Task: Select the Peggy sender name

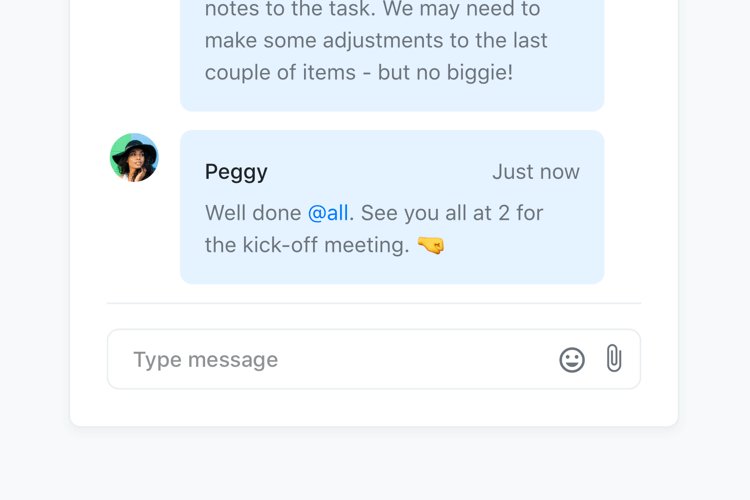Action: pos(236,172)
